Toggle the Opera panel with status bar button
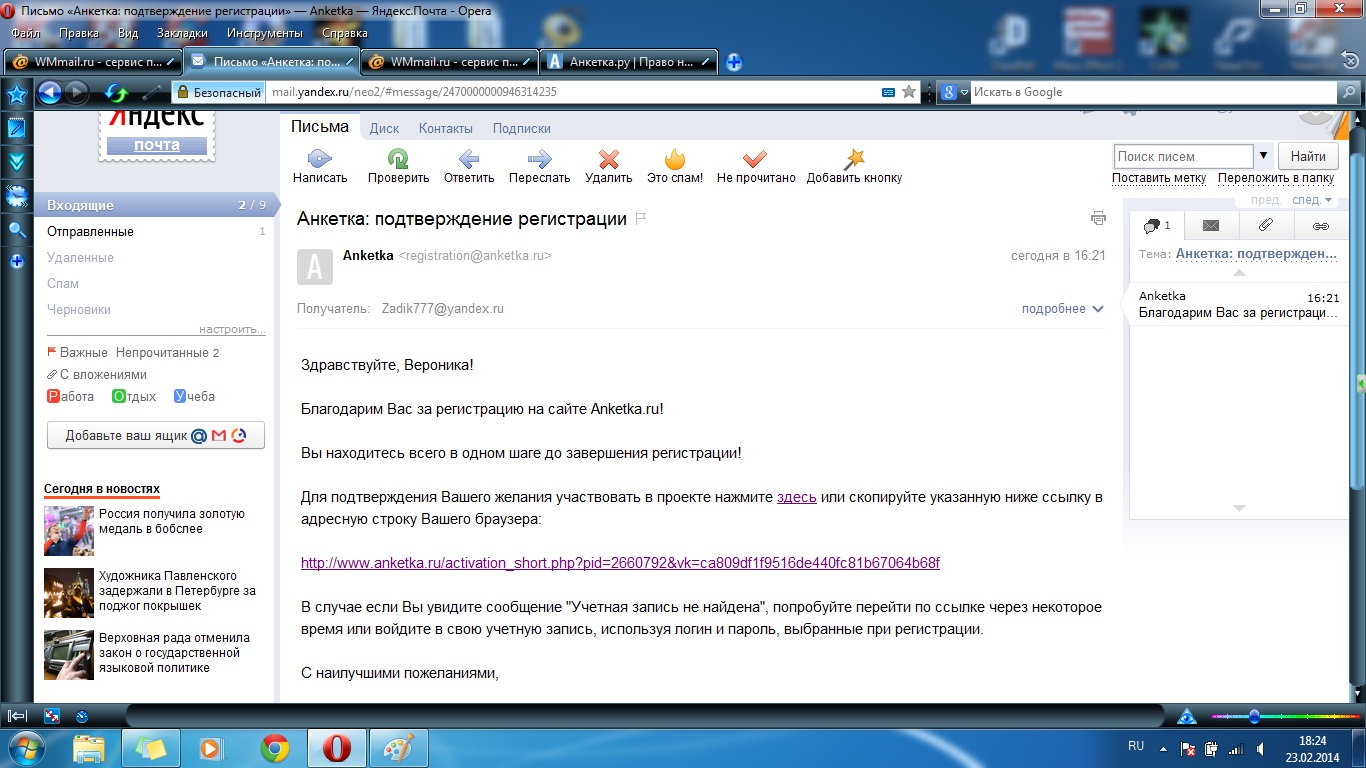The image size is (1366, 768). (x=17, y=716)
